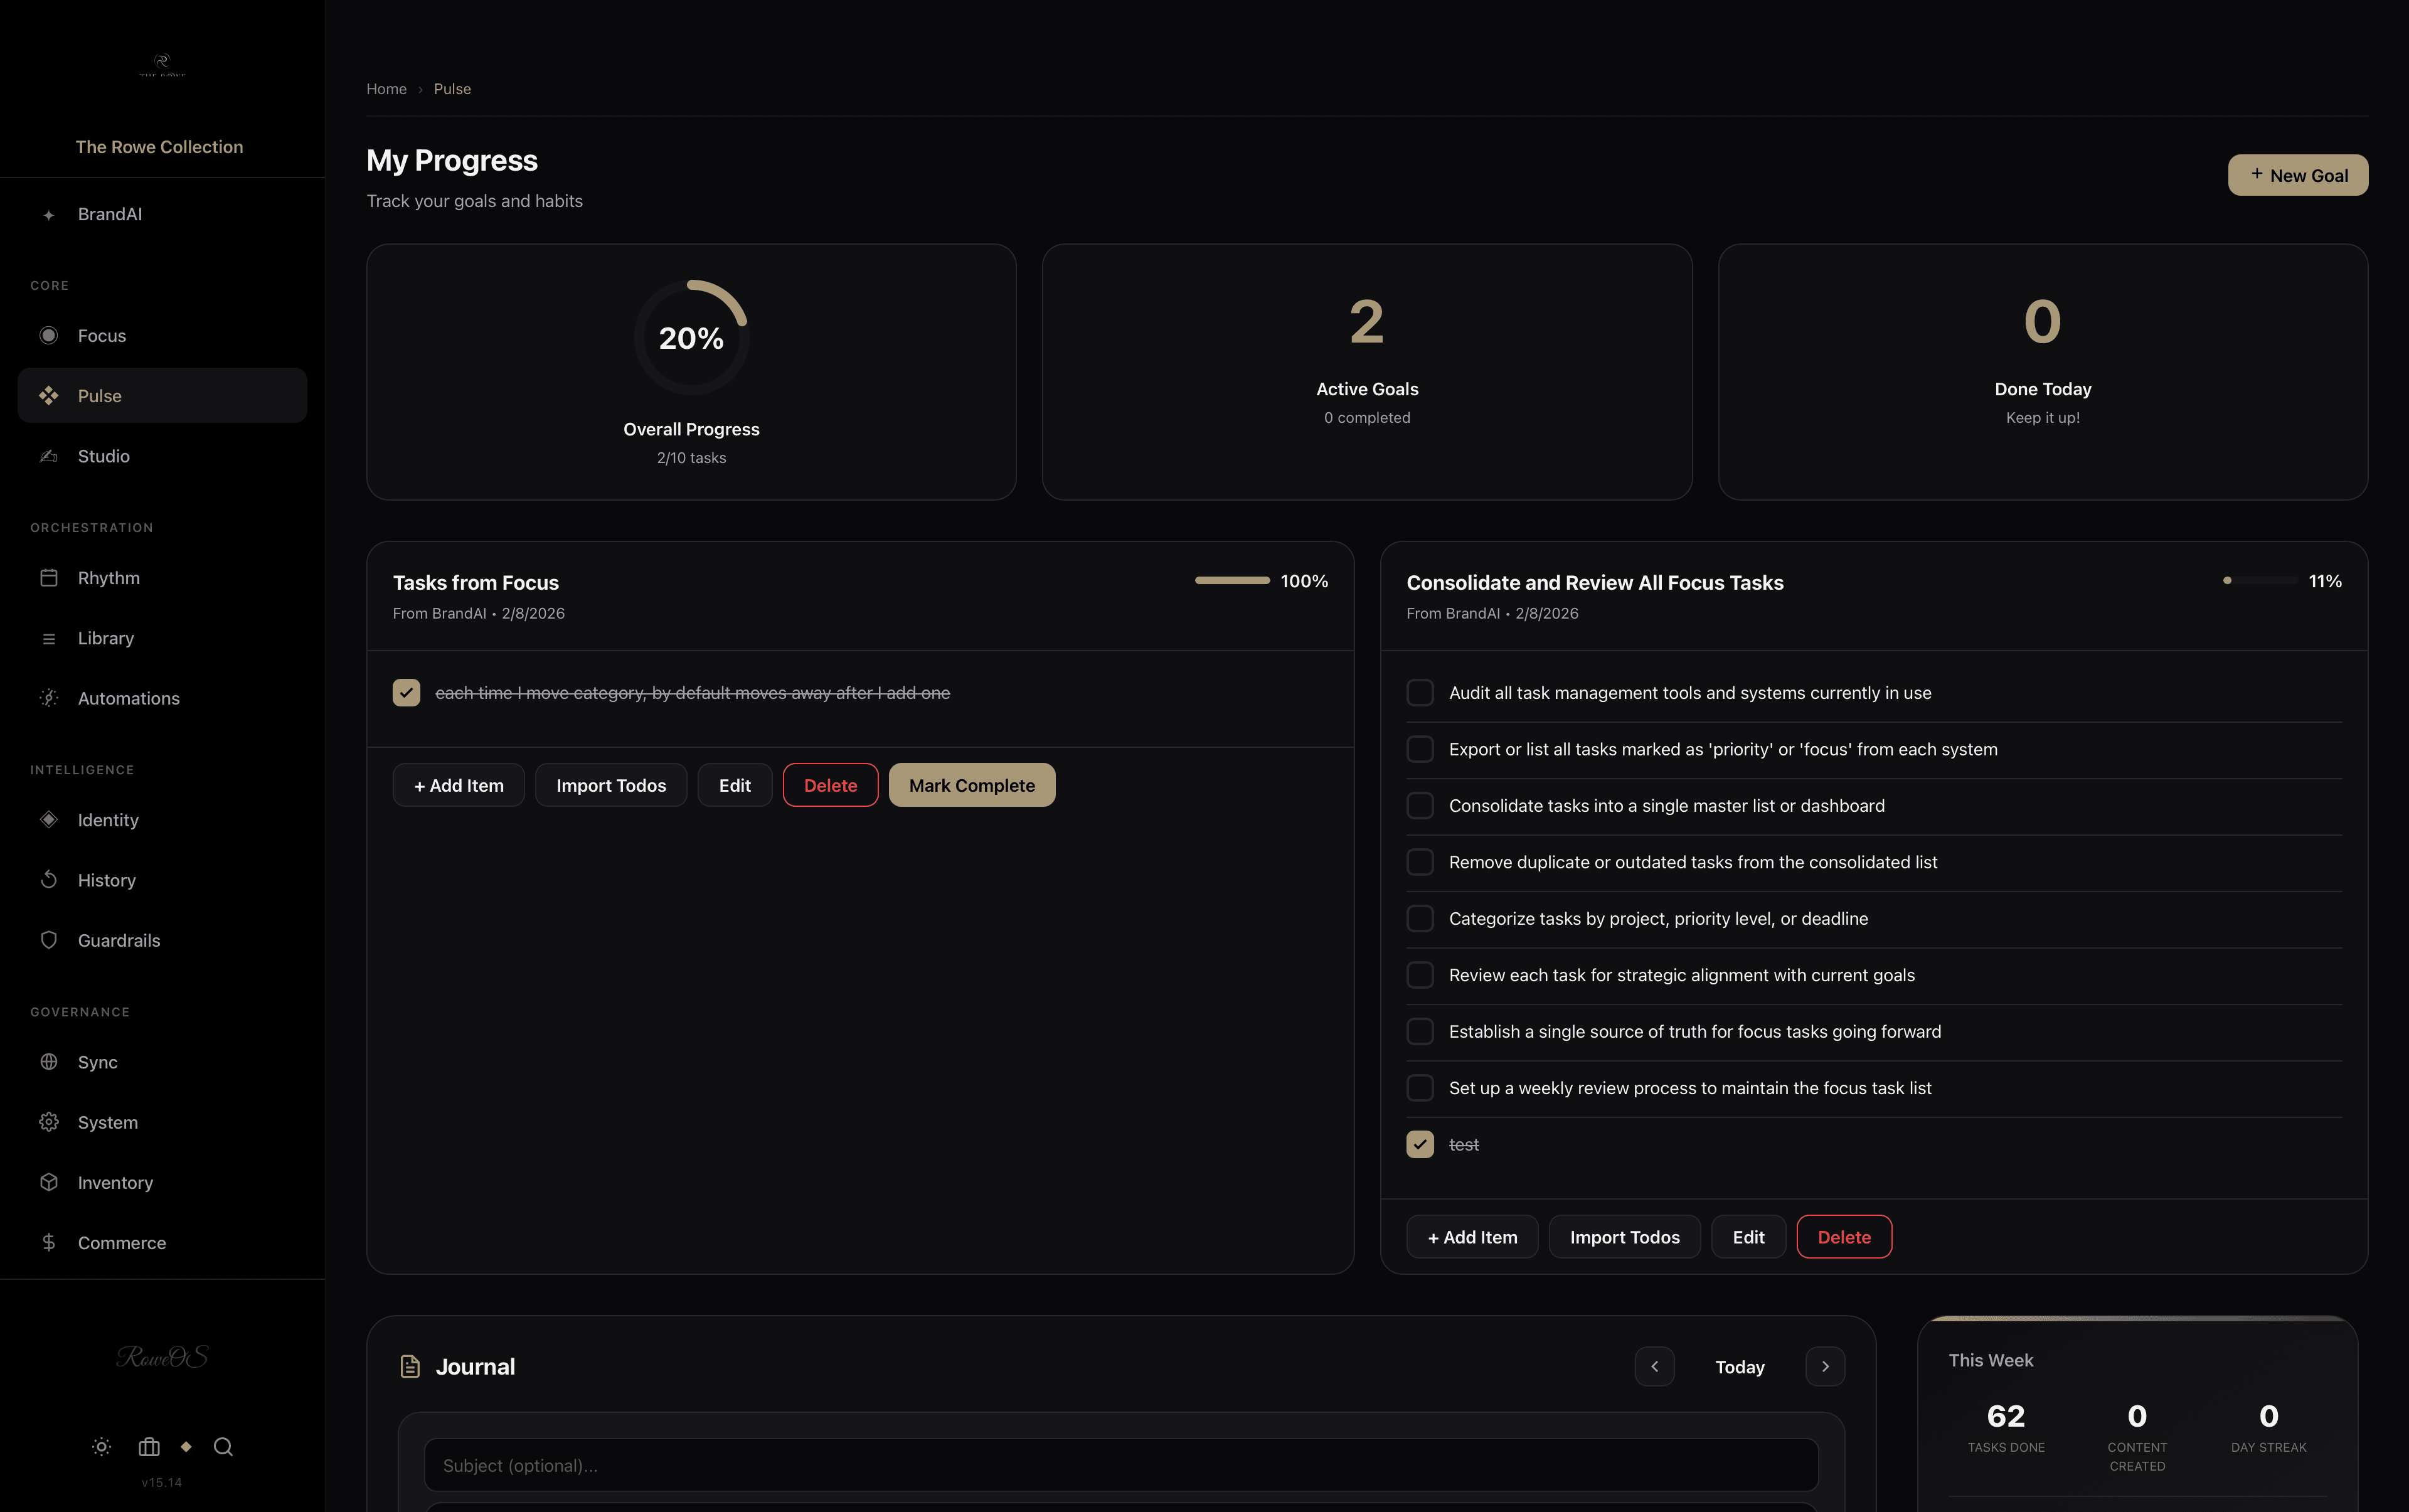The image size is (2409, 1512).
Task: Open BrandAI from the sidebar
Action: point(110,213)
